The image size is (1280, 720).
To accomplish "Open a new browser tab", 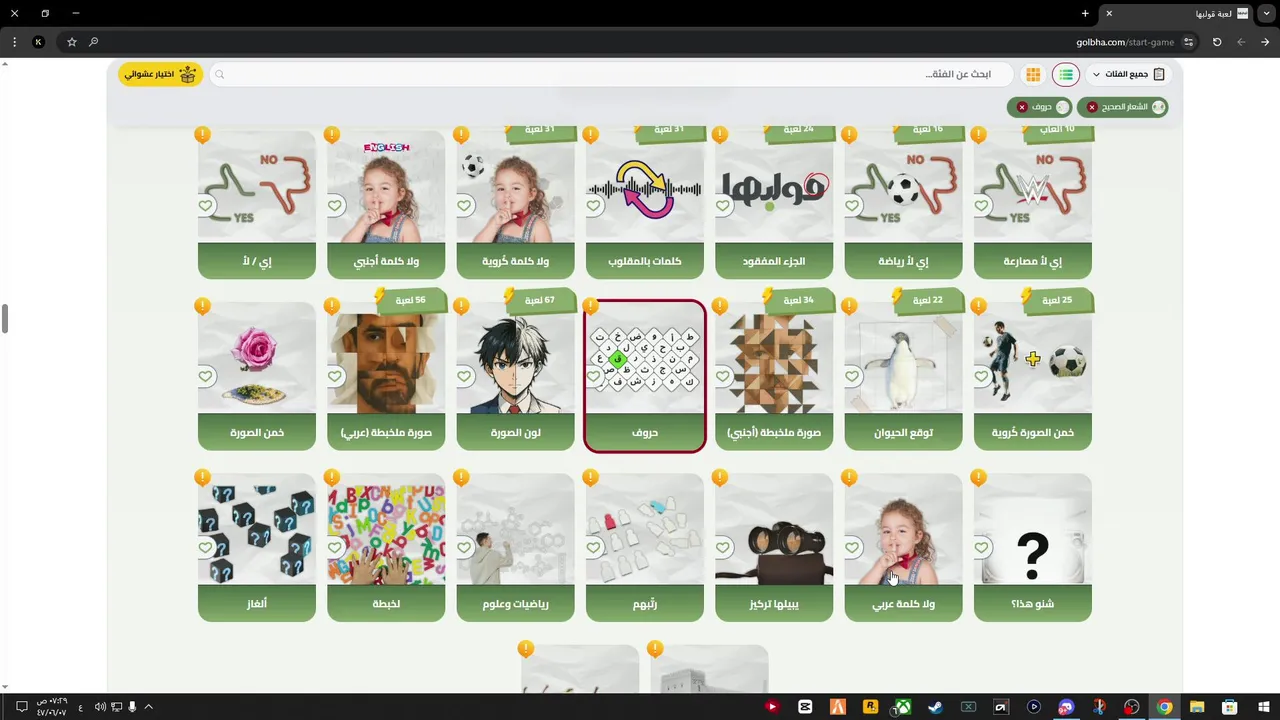I will (x=1085, y=13).
